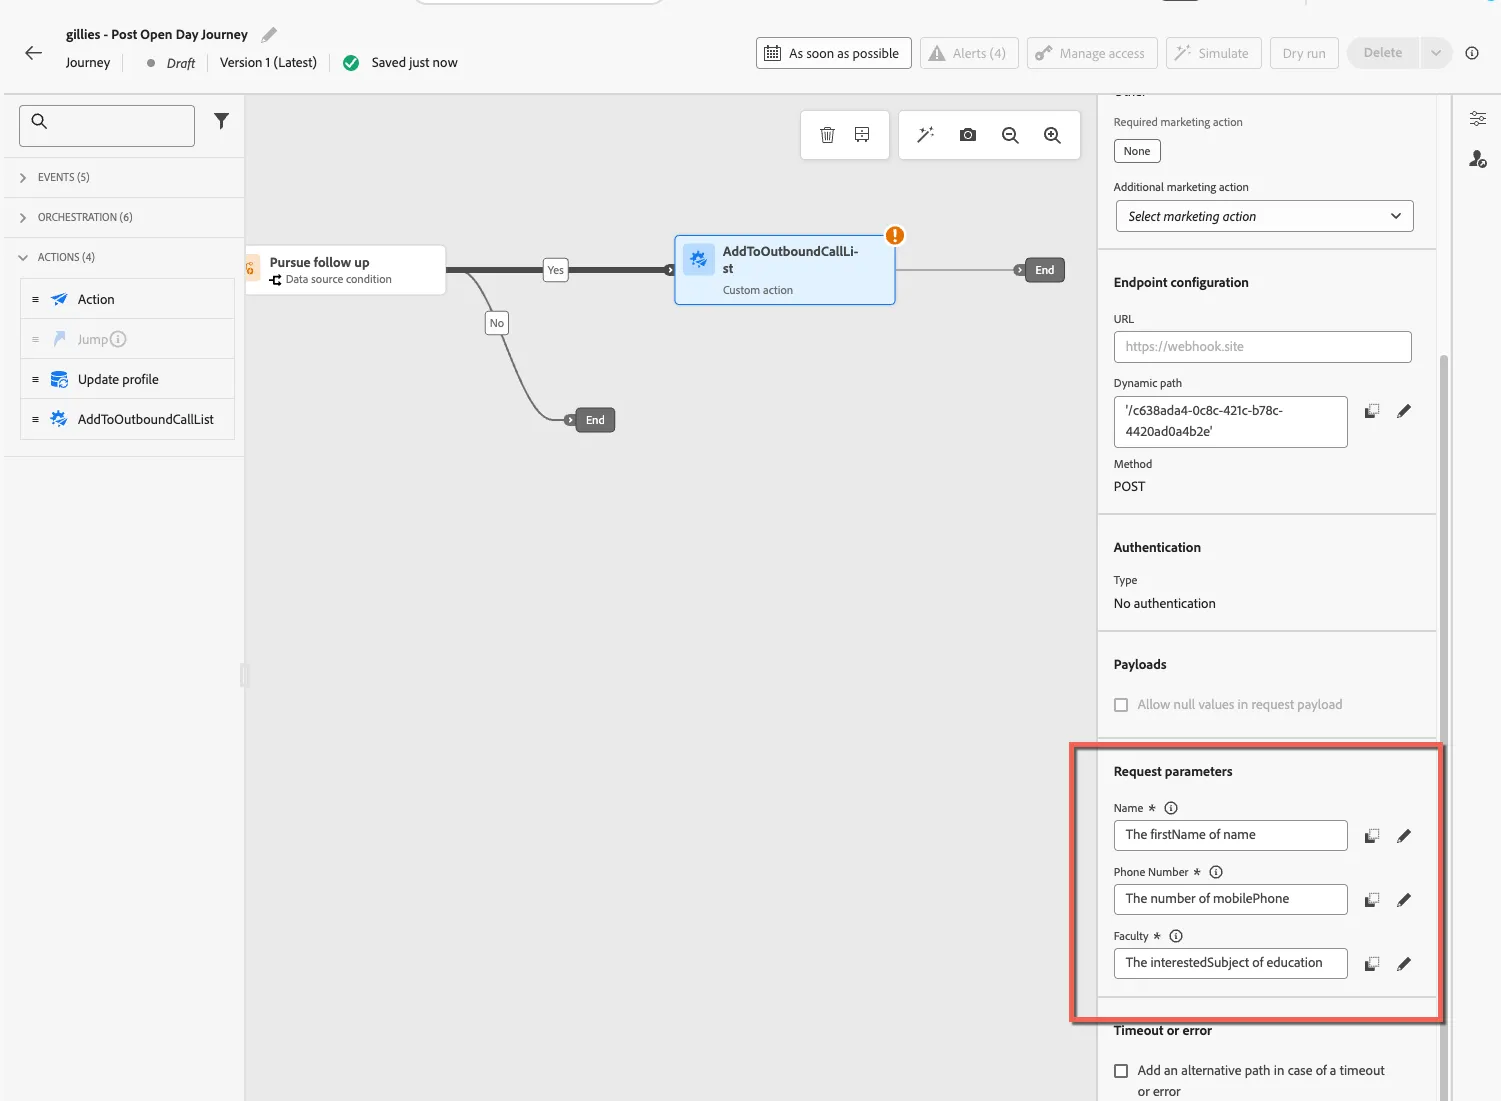Screen dimensions: 1501x1101
Task: Open the journey properties sliders icon
Action: click(x=1477, y=119)
